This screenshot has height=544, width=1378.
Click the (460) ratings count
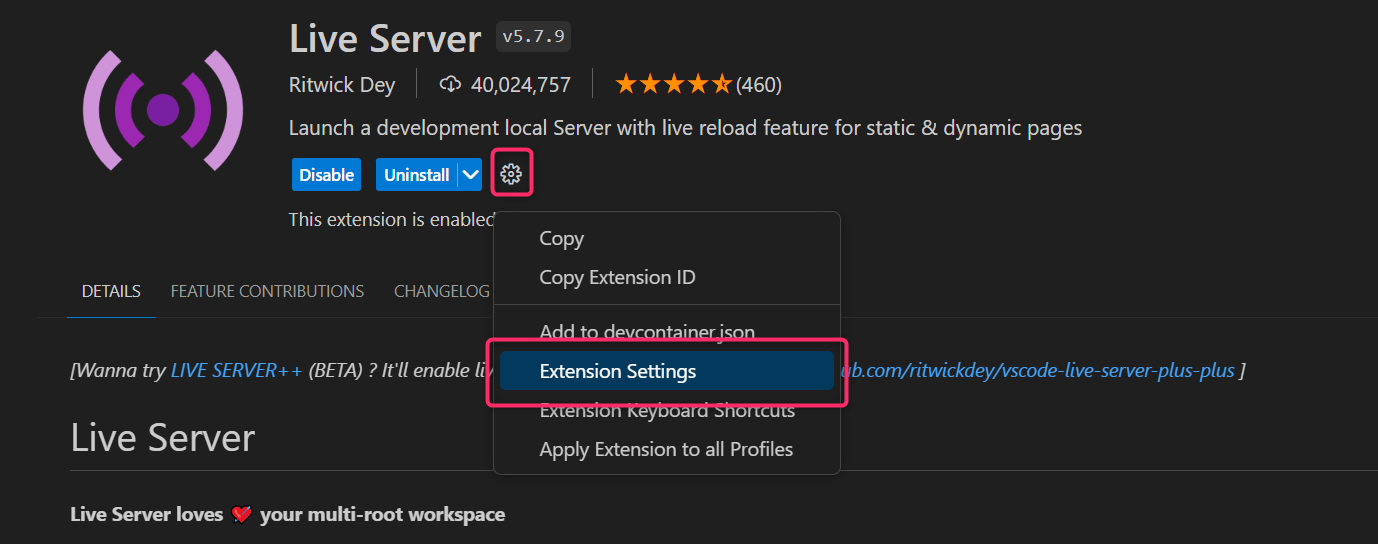pos(759,84)
